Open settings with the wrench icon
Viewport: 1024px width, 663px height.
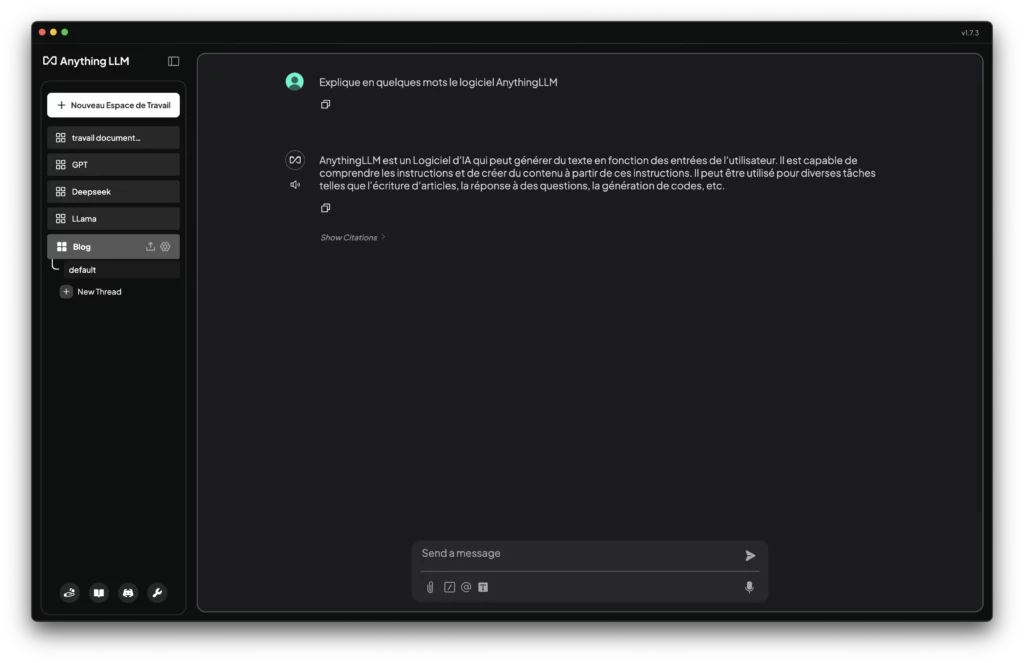(x=157, y=592)
